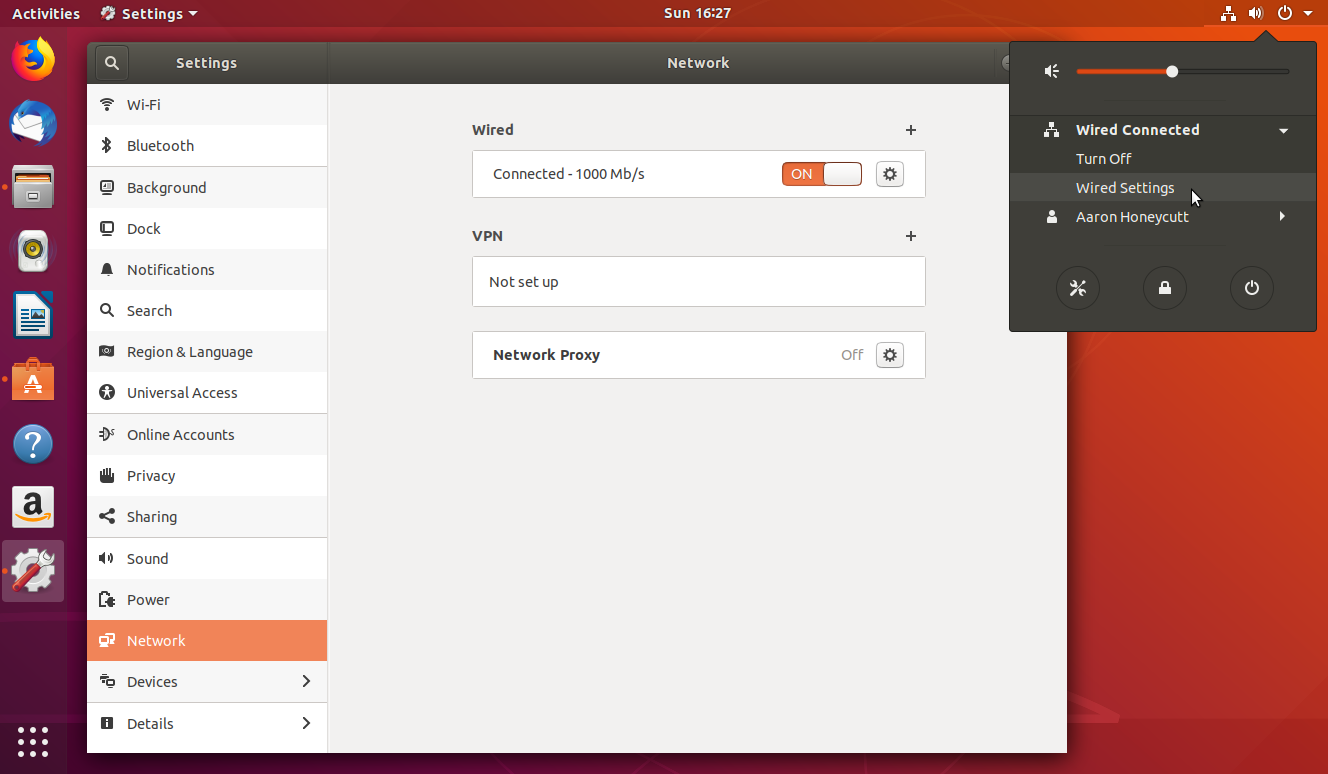Open system settings from the session menu
Image resolution: width=1328 pixels, height=774 pixels.
coord(1077,288)
